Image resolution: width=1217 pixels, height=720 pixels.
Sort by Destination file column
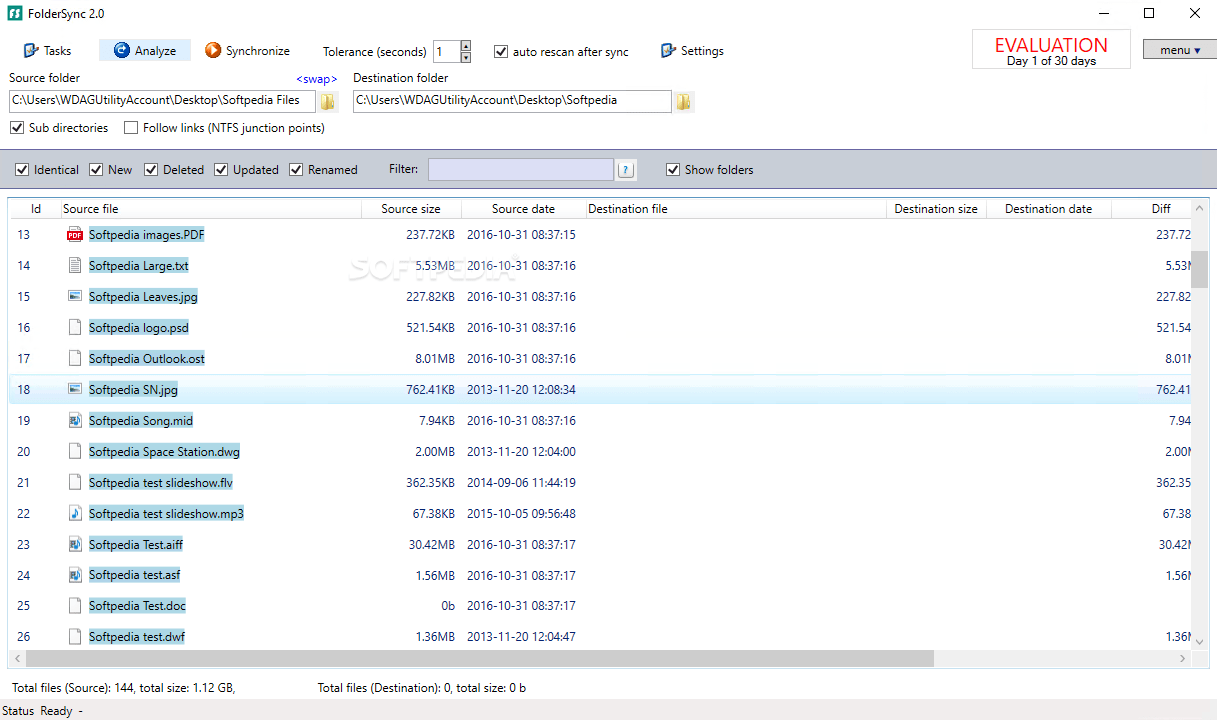[x=736, y=209]
